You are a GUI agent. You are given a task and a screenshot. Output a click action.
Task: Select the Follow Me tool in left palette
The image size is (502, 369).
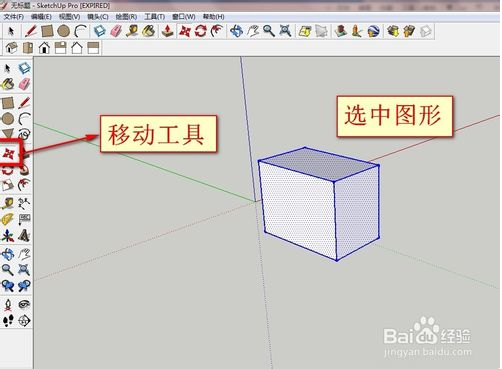24,170
